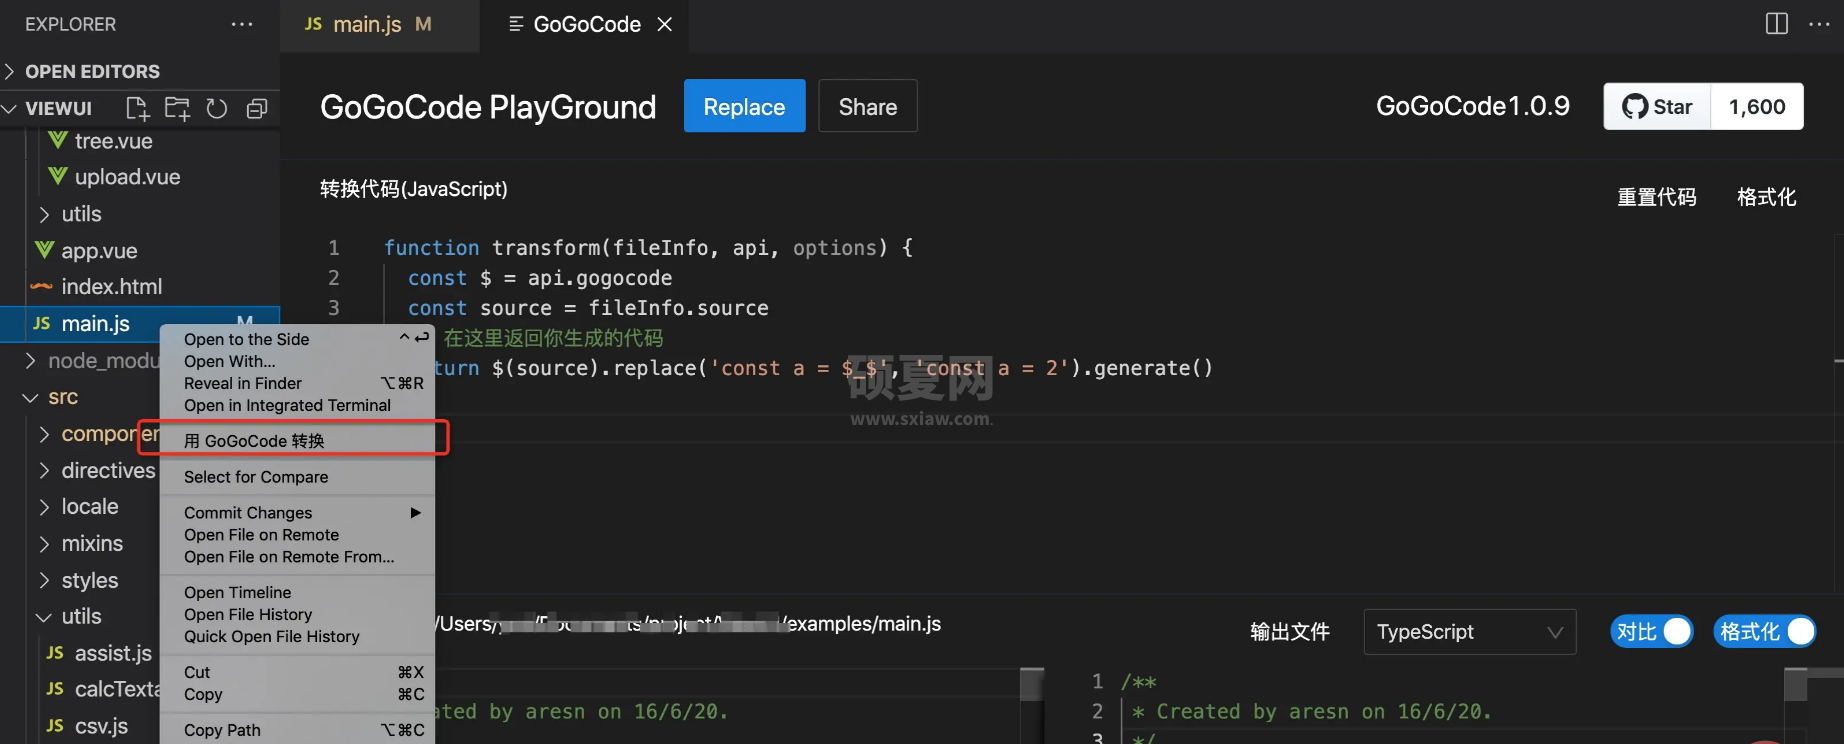Click the 1,600 star count
The height and width of the screenshot is (744, 1844).
[1757, 106]
